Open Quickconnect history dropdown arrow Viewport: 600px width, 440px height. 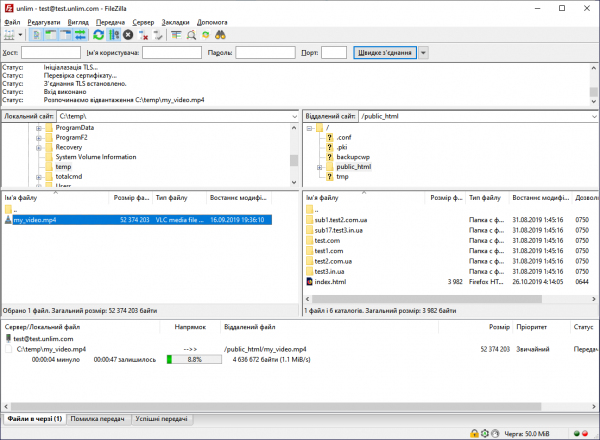tap(424, 52)
